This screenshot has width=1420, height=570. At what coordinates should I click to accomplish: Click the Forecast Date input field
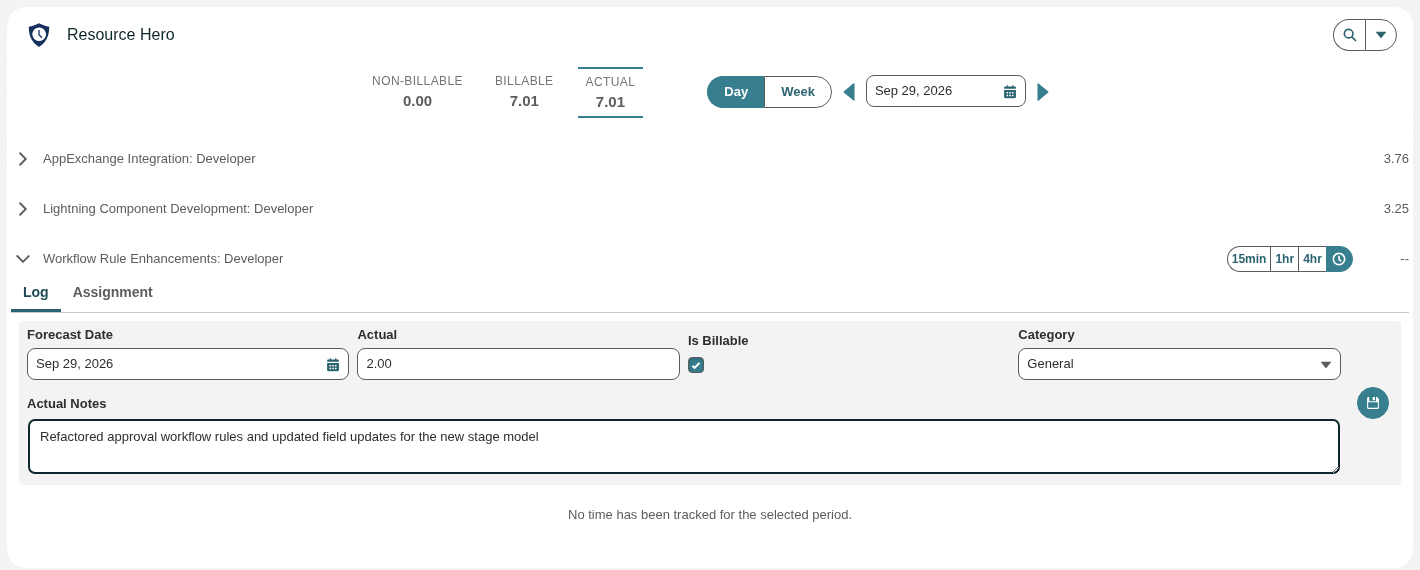[188, 364]
